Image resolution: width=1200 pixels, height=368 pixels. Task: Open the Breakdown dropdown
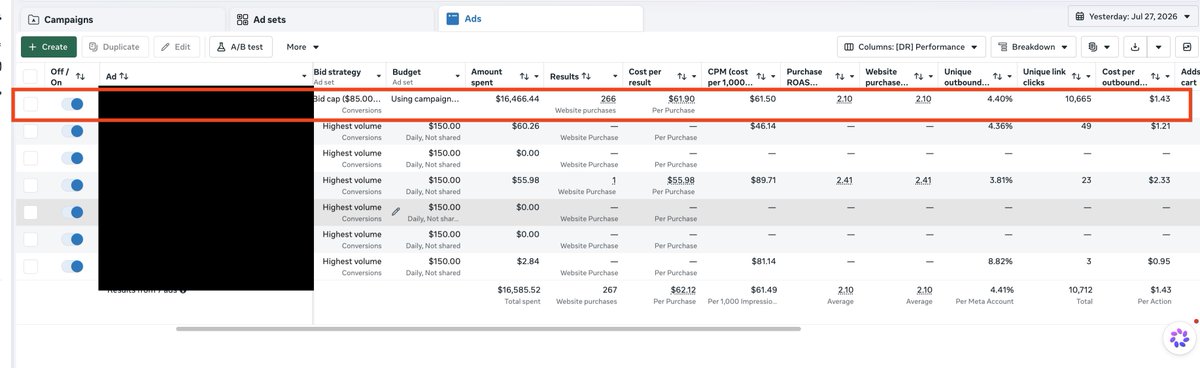point(1033,47)
